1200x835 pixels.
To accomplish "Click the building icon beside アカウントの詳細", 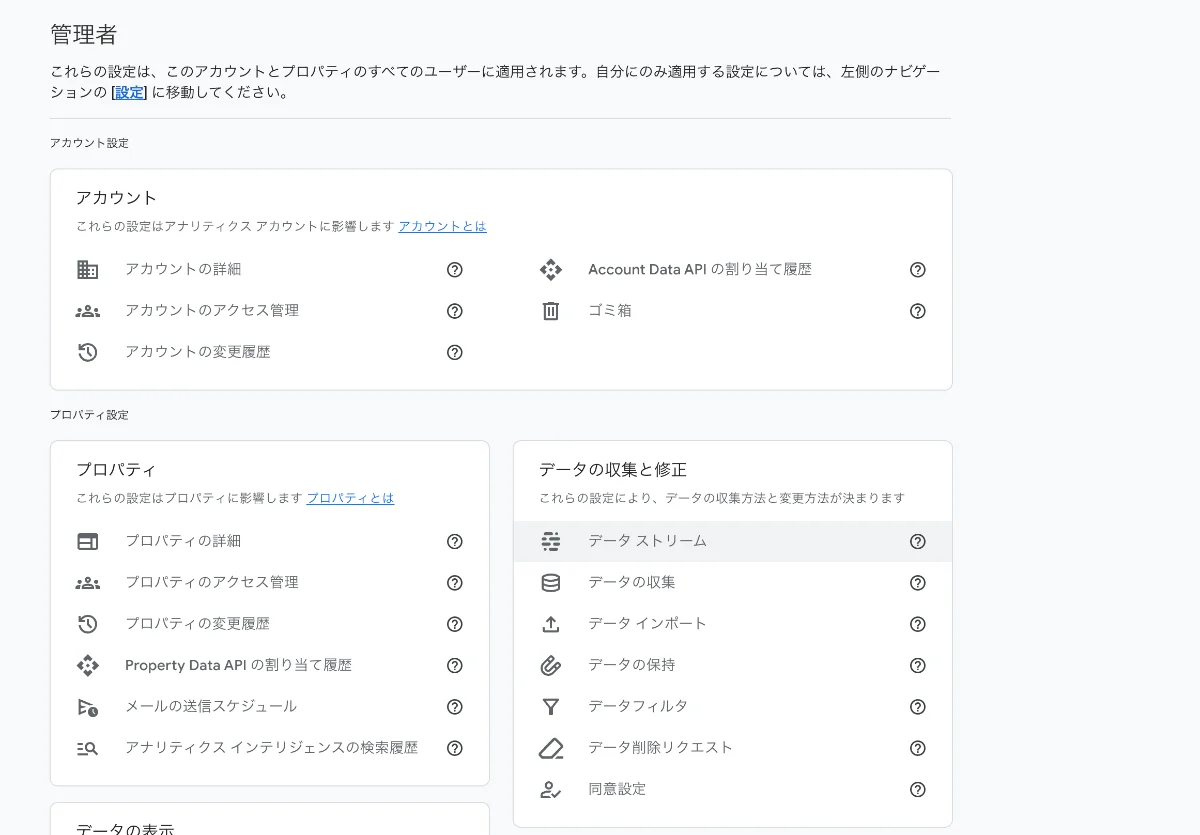I will (x=88, y=270).
